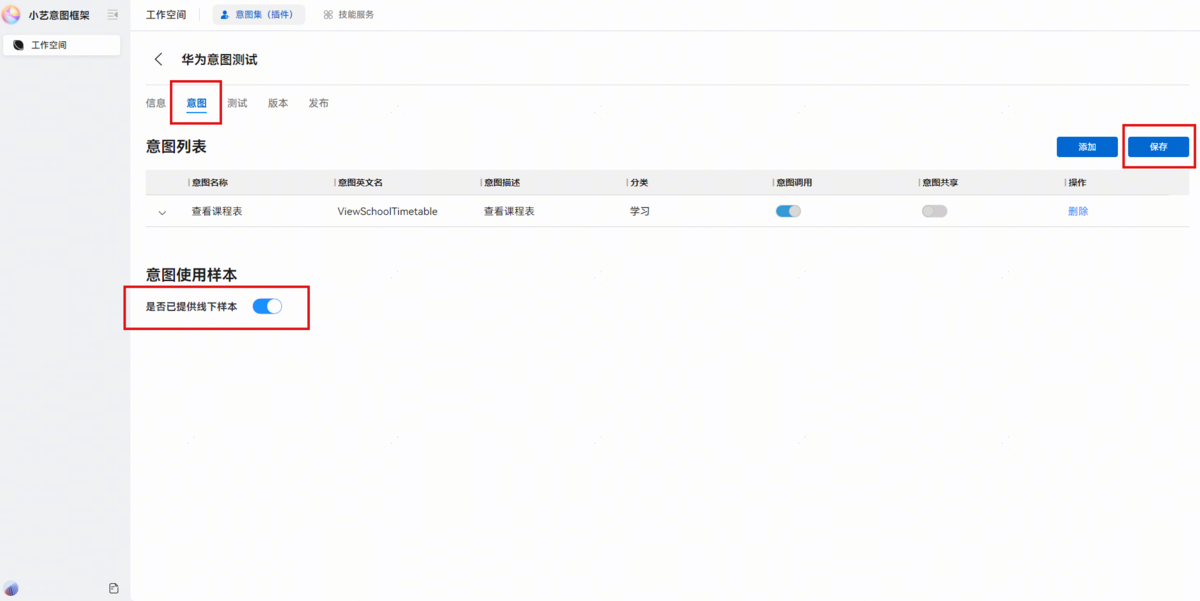Turn off 是否已提供线下样本 switch

tap(267, 306)
